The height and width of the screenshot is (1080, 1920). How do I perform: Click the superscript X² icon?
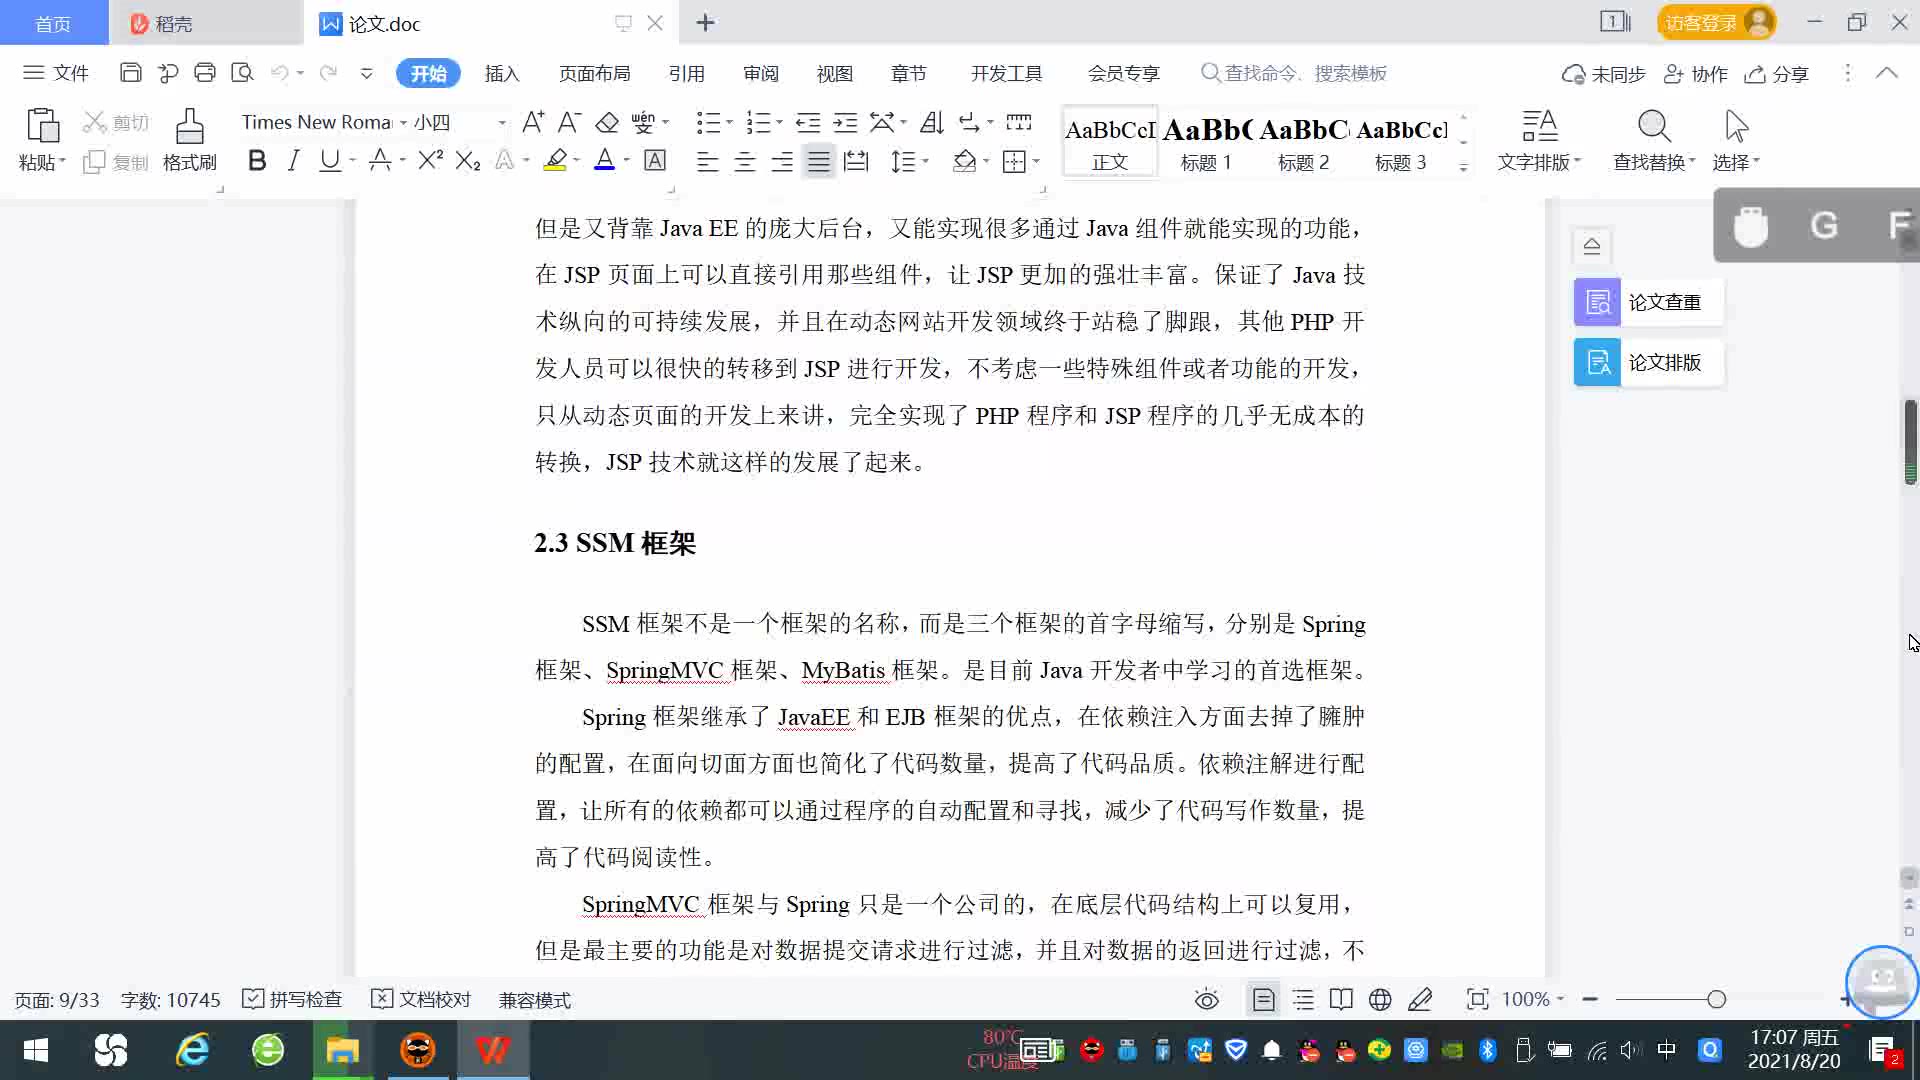coord(430,161)
